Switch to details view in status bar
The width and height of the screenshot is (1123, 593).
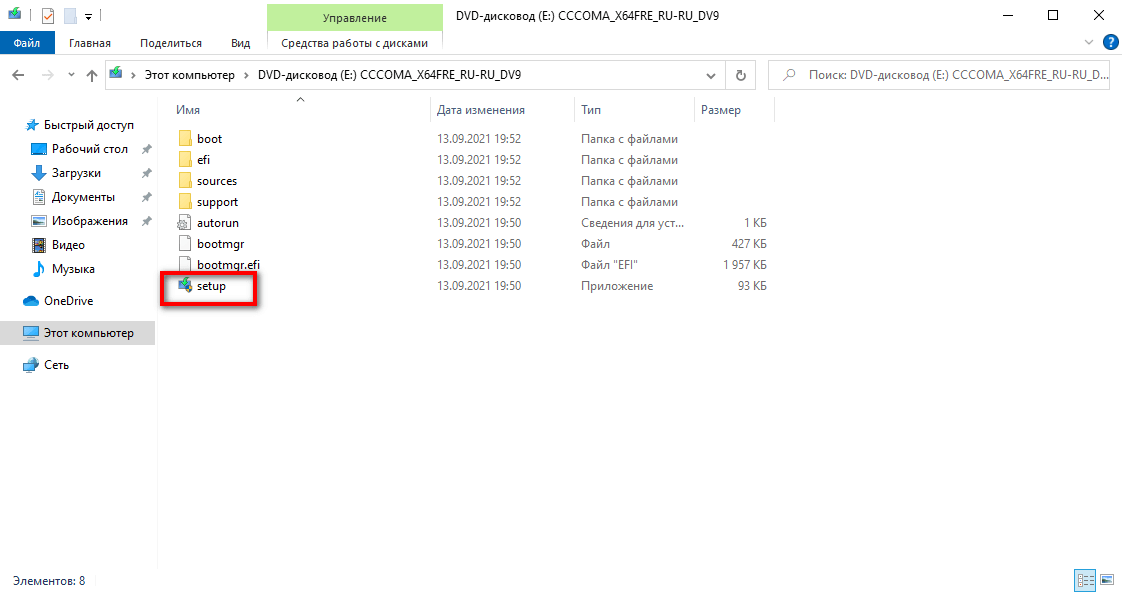click(x=1086, y=580)
